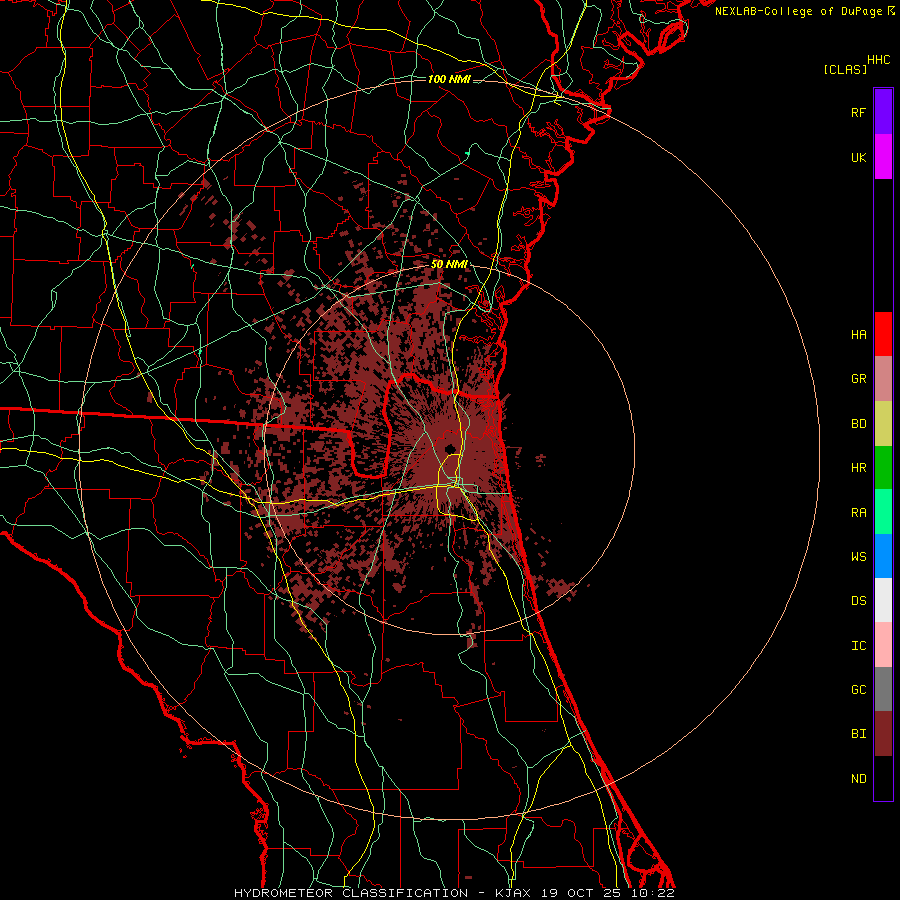Click the black radar site dot
The image size is (900, 900).
pyautogui.click(x=450, y=448)
